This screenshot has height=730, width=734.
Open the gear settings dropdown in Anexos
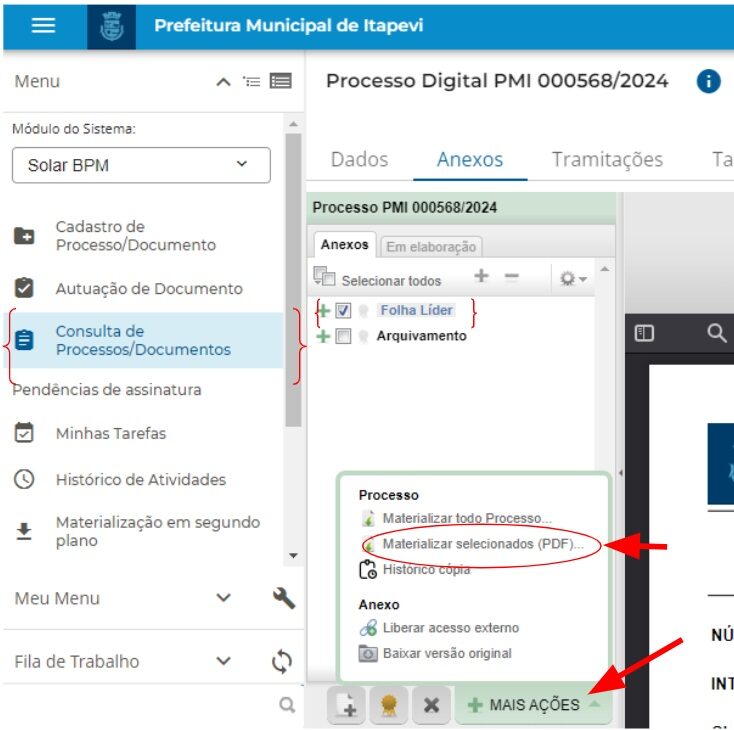point(573,279)
